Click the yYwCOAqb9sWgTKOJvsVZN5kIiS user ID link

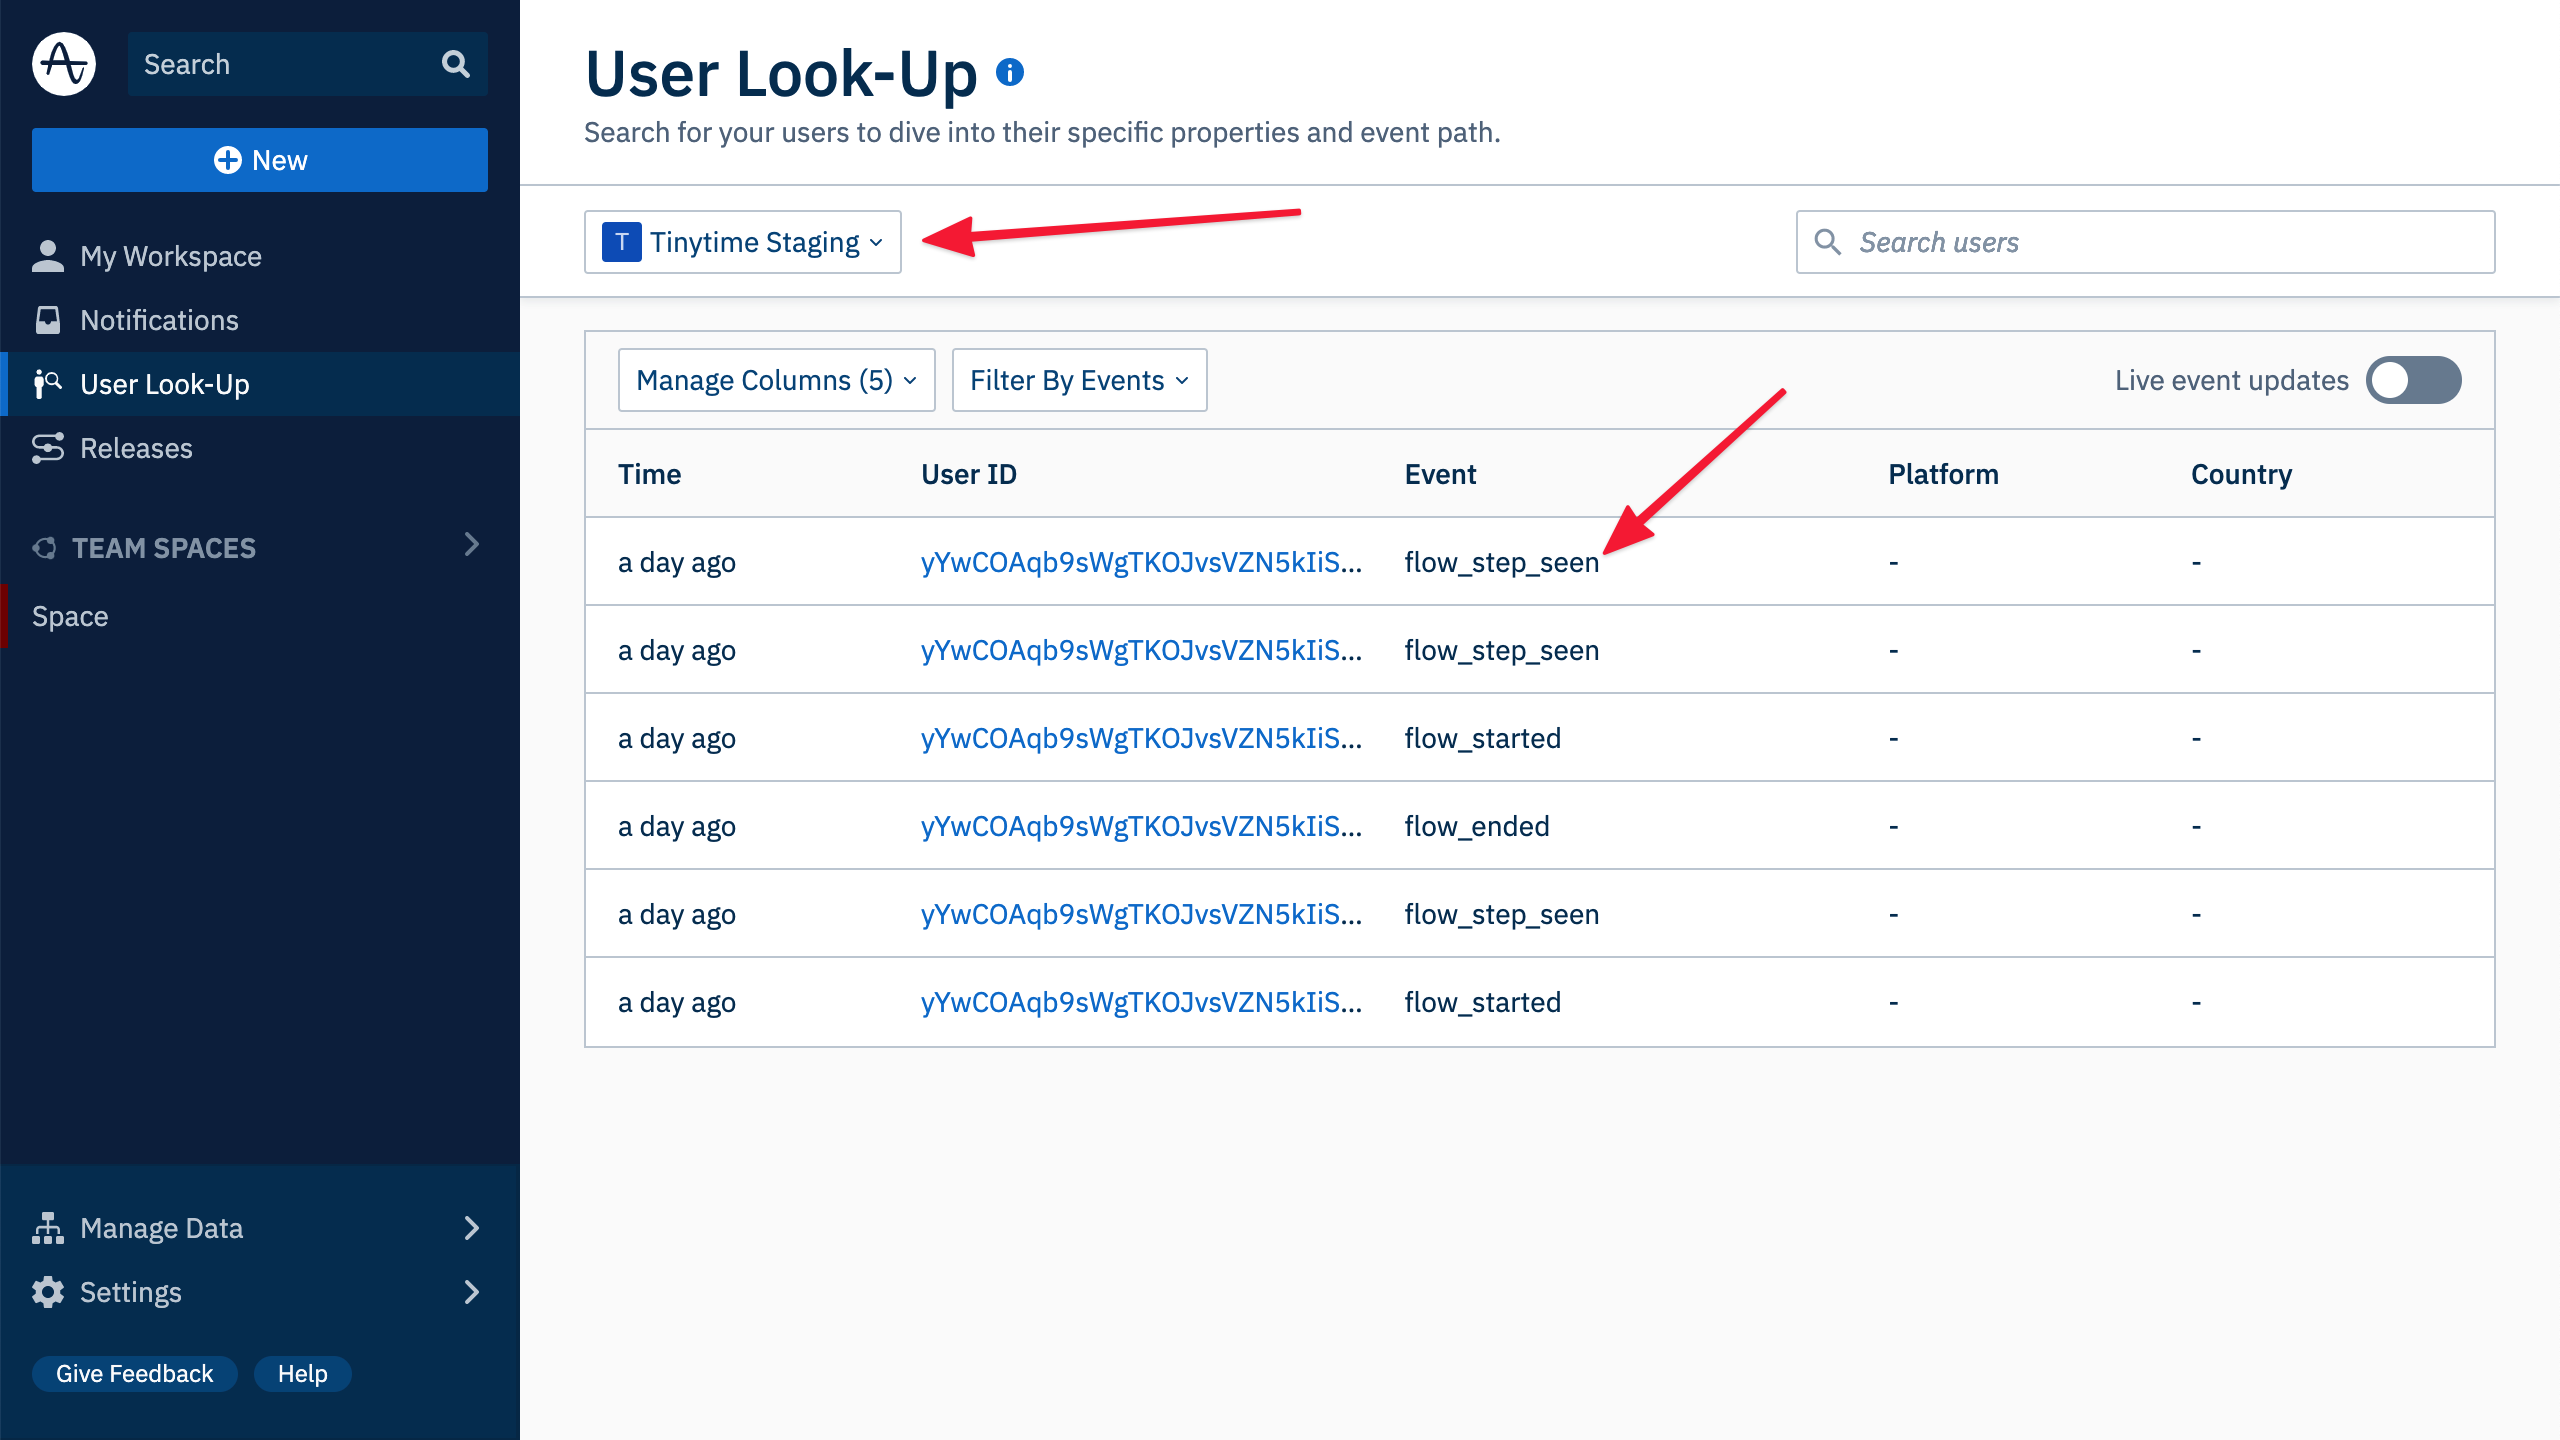(1141, 561)
